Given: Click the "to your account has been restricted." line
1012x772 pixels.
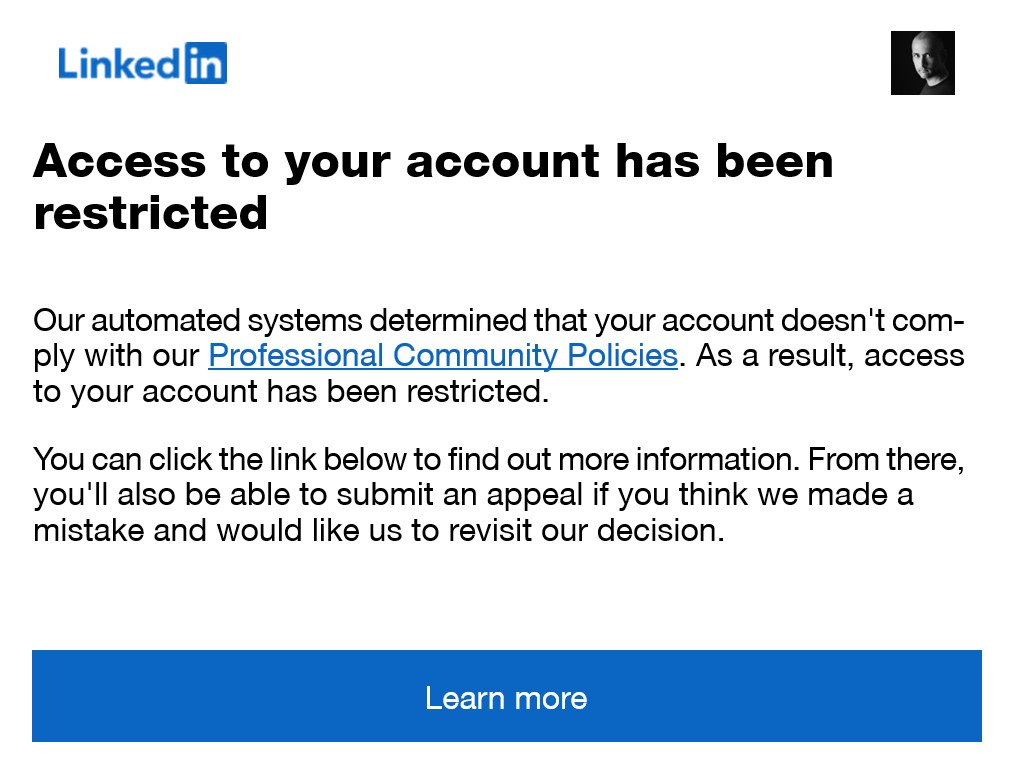Looking at the screenshot, I should (x=291, y=391).
